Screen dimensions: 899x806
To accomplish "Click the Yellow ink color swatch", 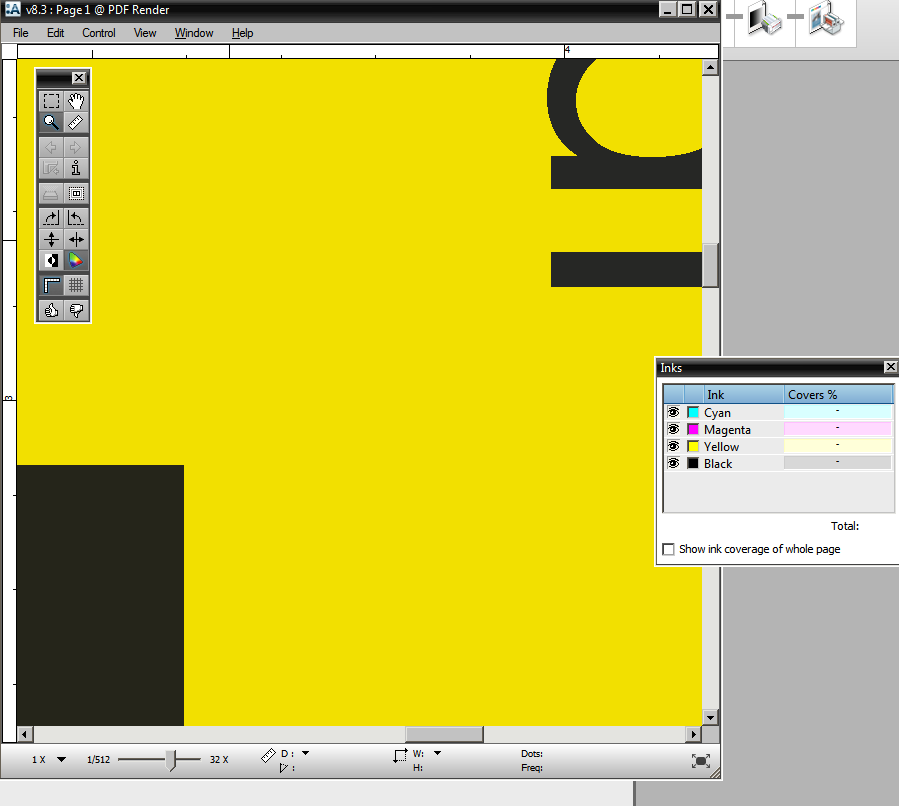I will 693,446.
